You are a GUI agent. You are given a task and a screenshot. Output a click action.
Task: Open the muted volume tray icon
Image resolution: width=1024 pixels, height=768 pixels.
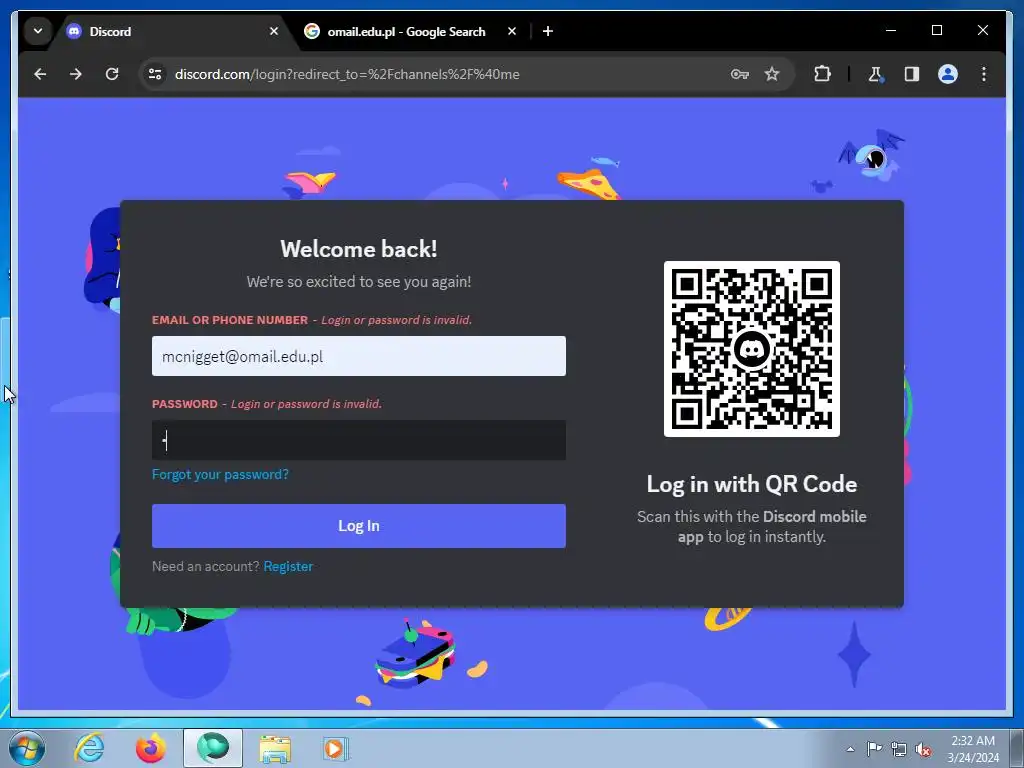click(x=923, y=749)
